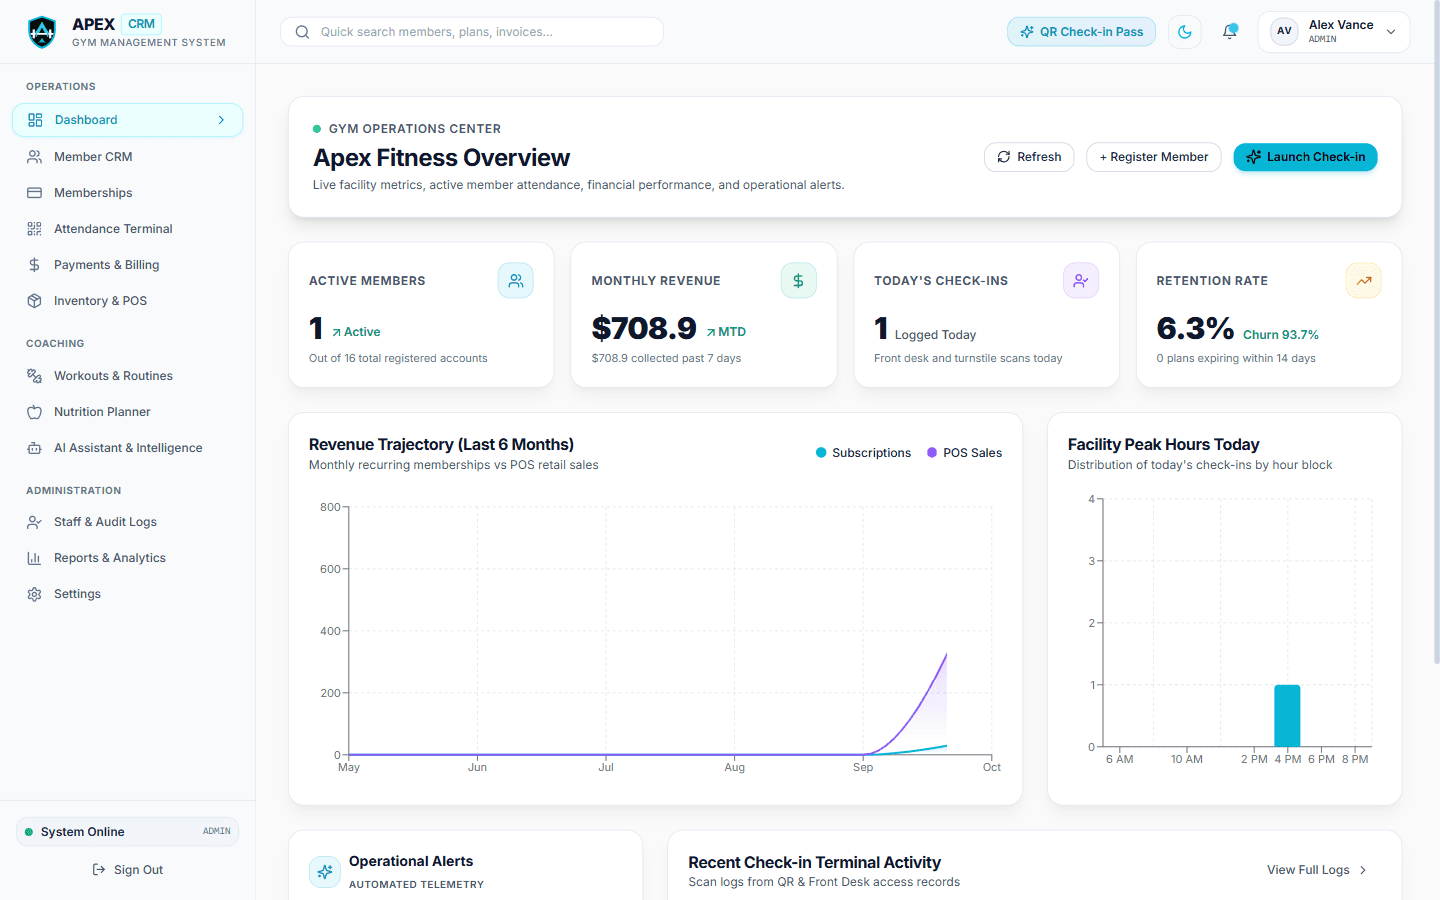Click the QR Check-in Pass button

1081,32
